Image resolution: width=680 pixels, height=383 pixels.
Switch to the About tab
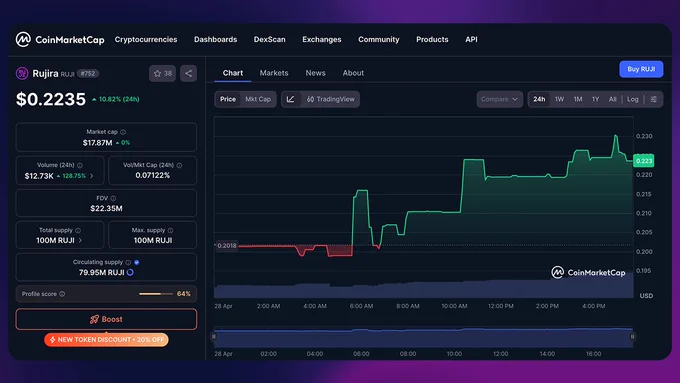click(353, 73)
